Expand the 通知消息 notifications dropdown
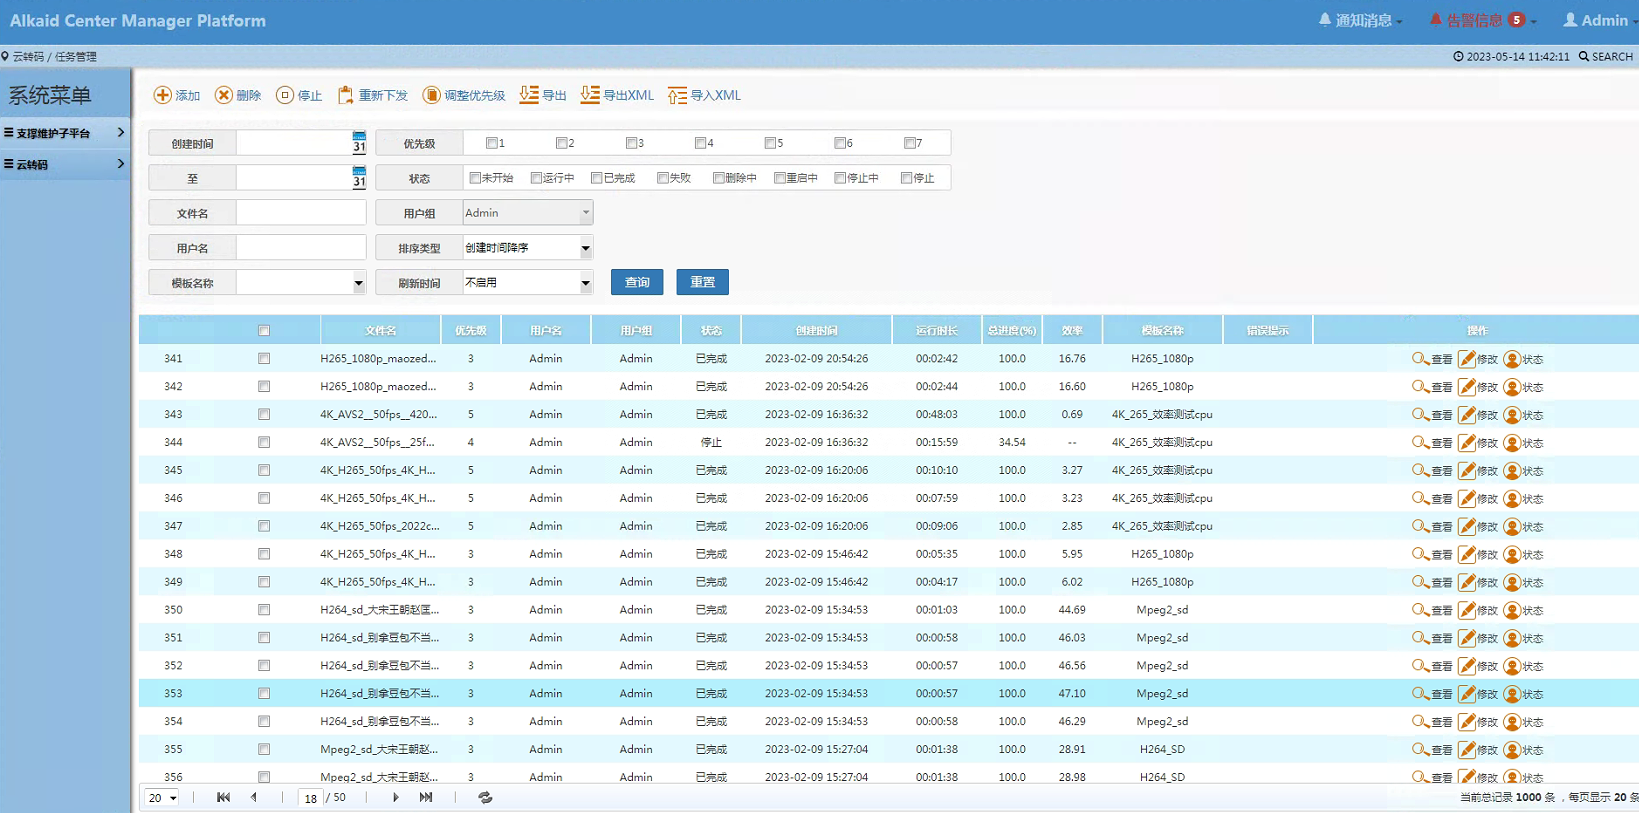 pyautogui.click(x=1360, y=20)
